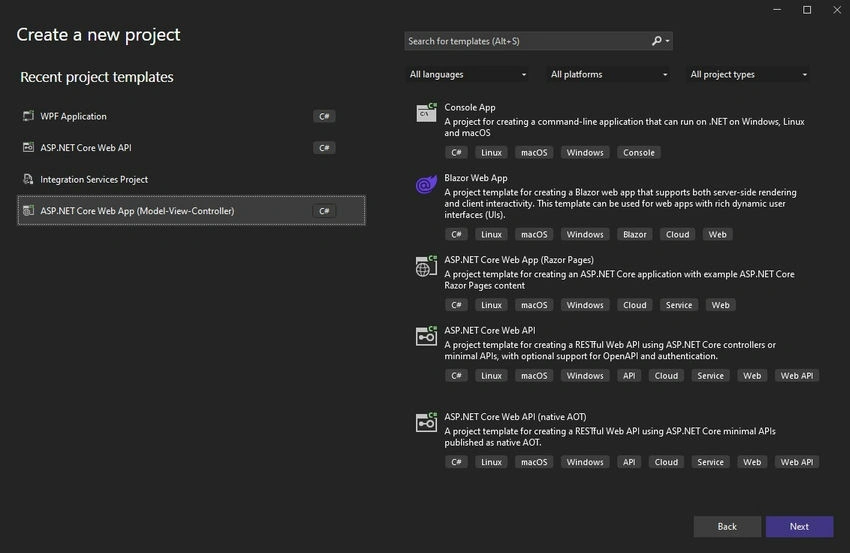The width and height of the screenshot is (850, 553).
Task: Open the All project types dropdown
Action: [x=749, y=74]
